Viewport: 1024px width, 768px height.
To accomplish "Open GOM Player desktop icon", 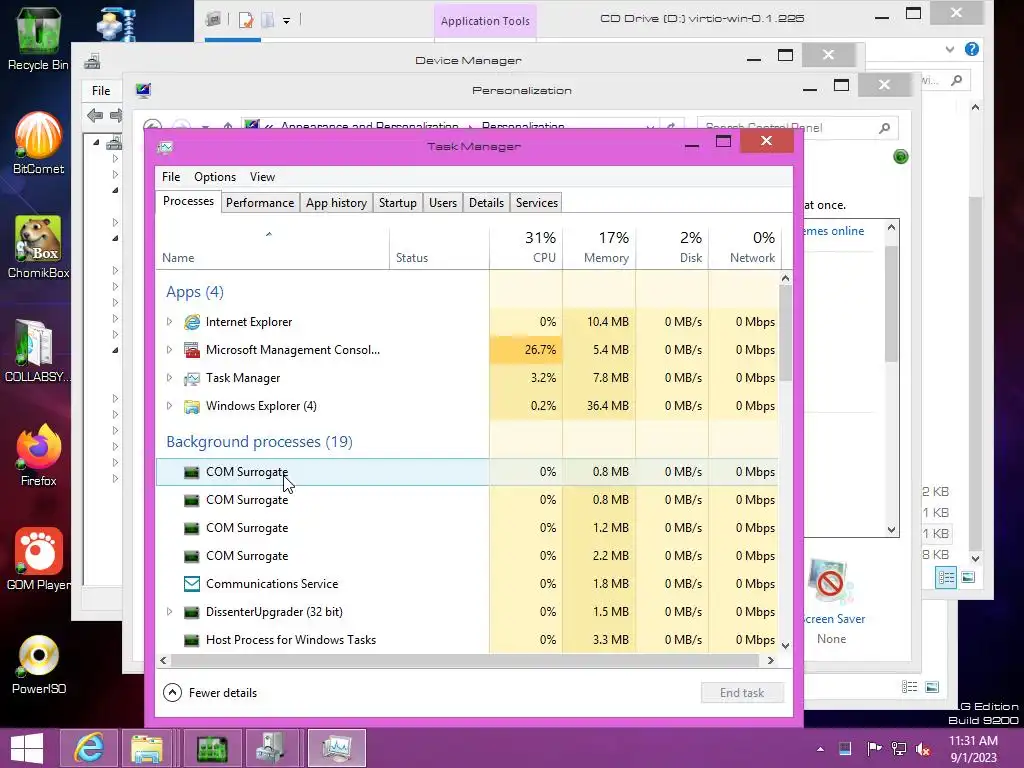I will [38, 558].
